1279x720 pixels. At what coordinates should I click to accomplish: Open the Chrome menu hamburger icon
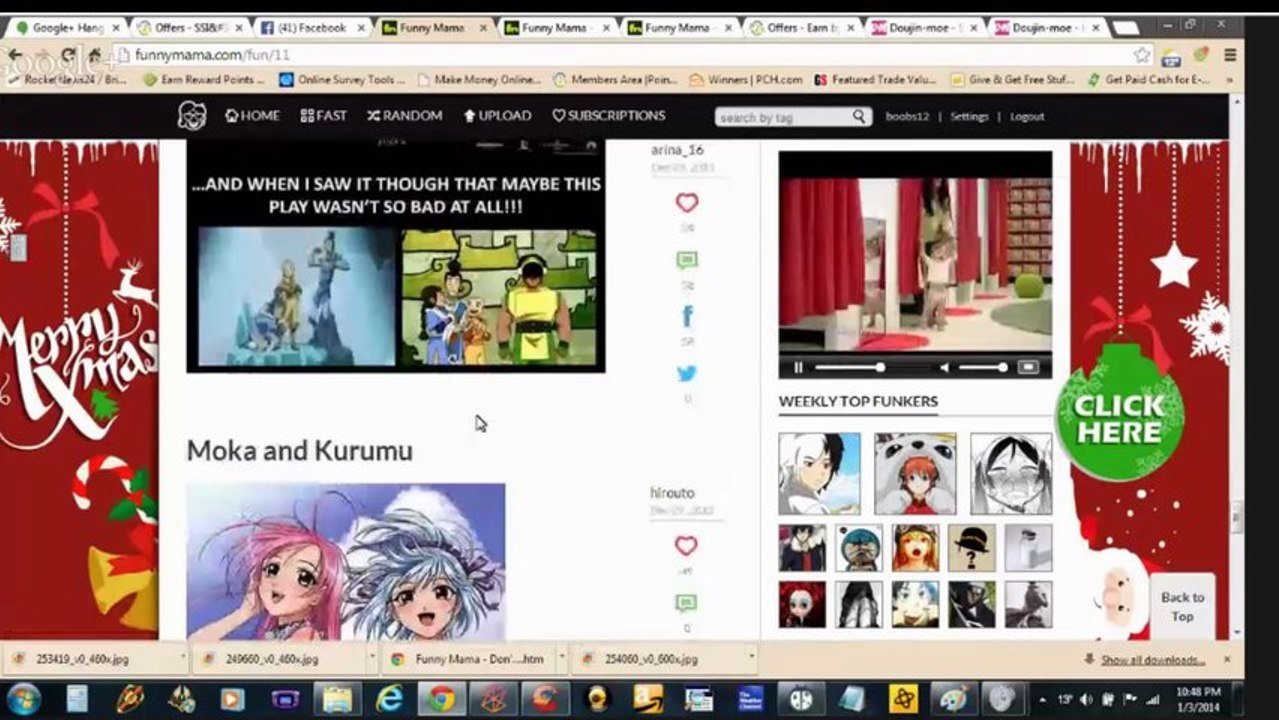[1230, 55]
